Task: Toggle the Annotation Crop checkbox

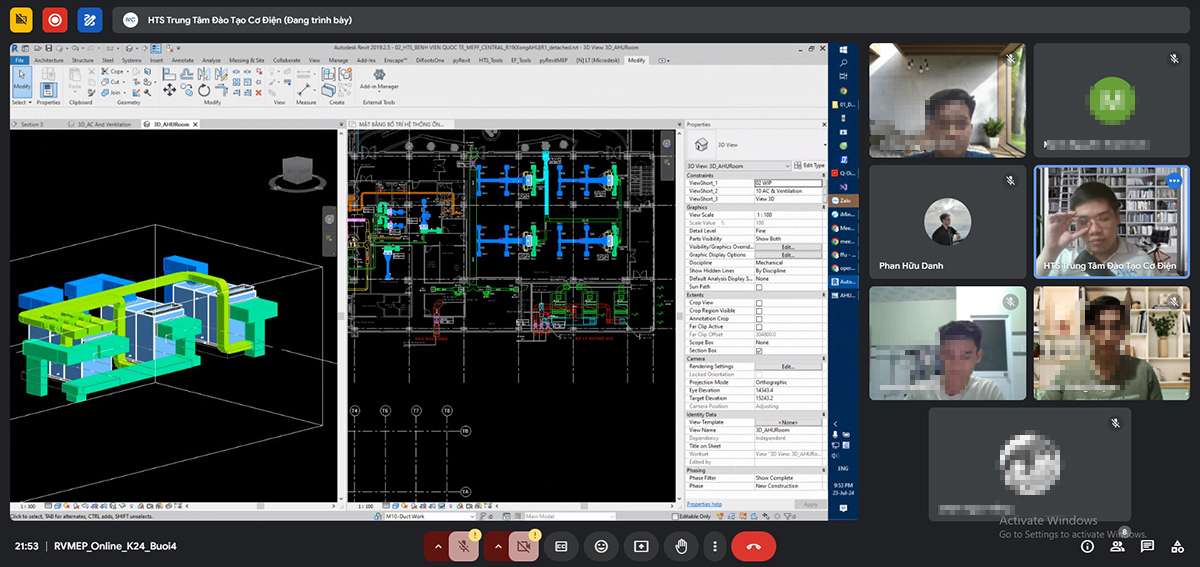Action: pos(759,319)
